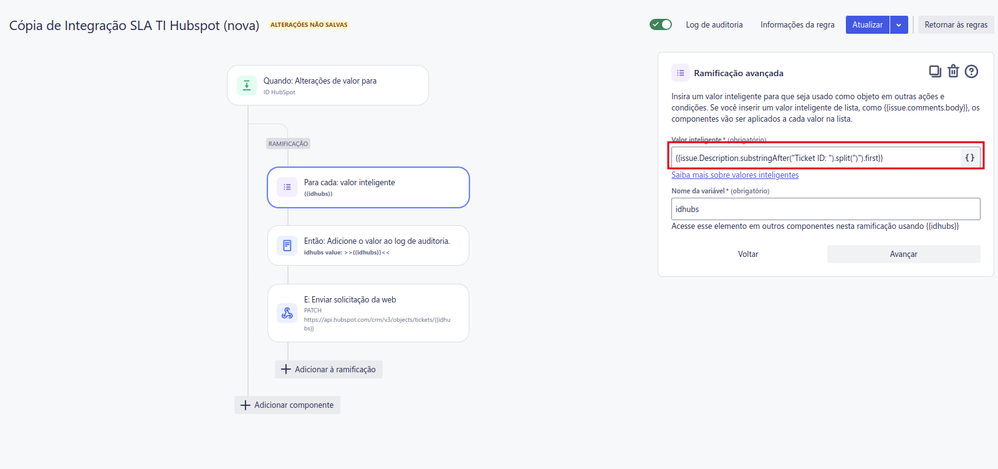Click the webhook icon in Enviar solicitação card

[286, 313]
